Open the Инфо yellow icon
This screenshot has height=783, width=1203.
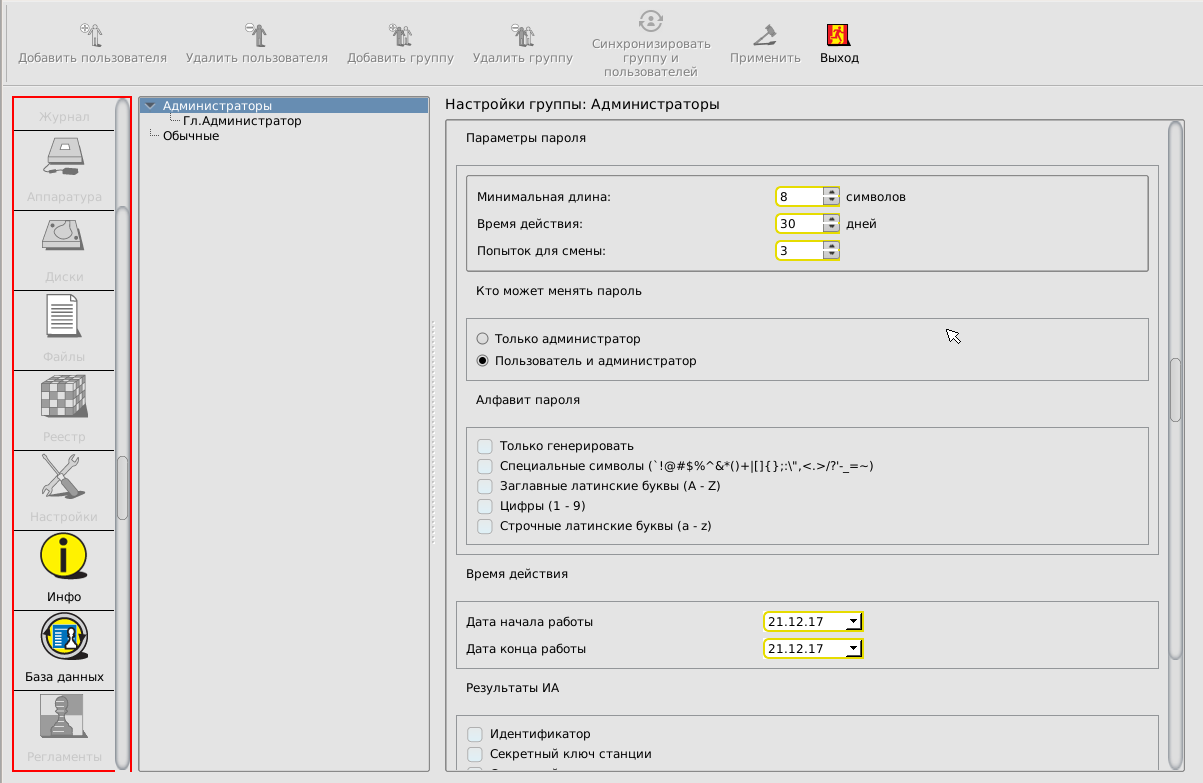[x=65, y=557]
